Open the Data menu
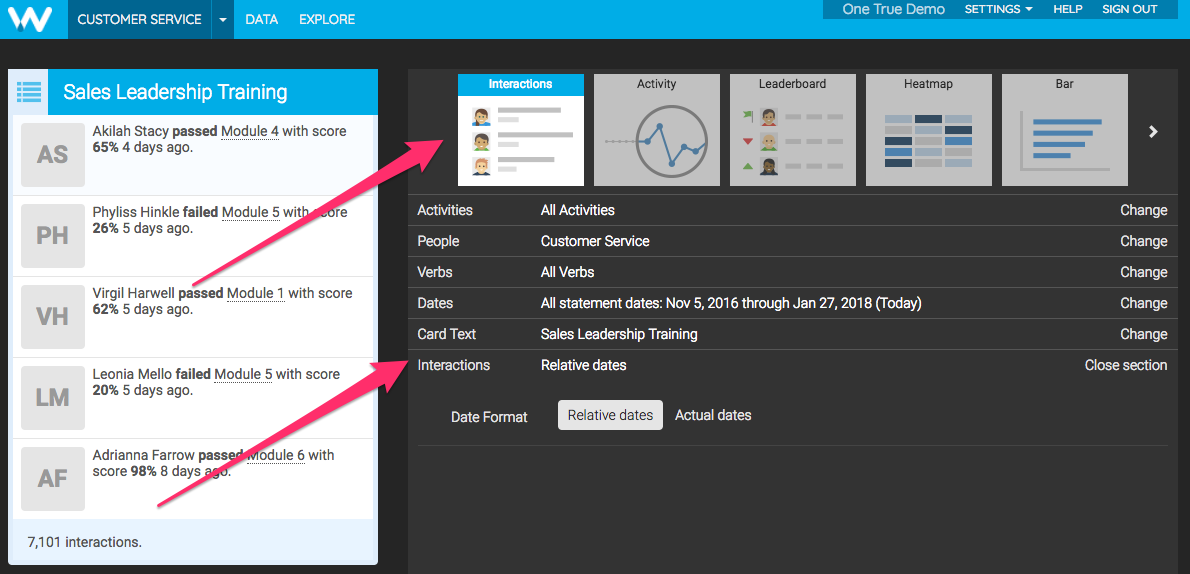 pyautogui.click(x=261, y=19)
